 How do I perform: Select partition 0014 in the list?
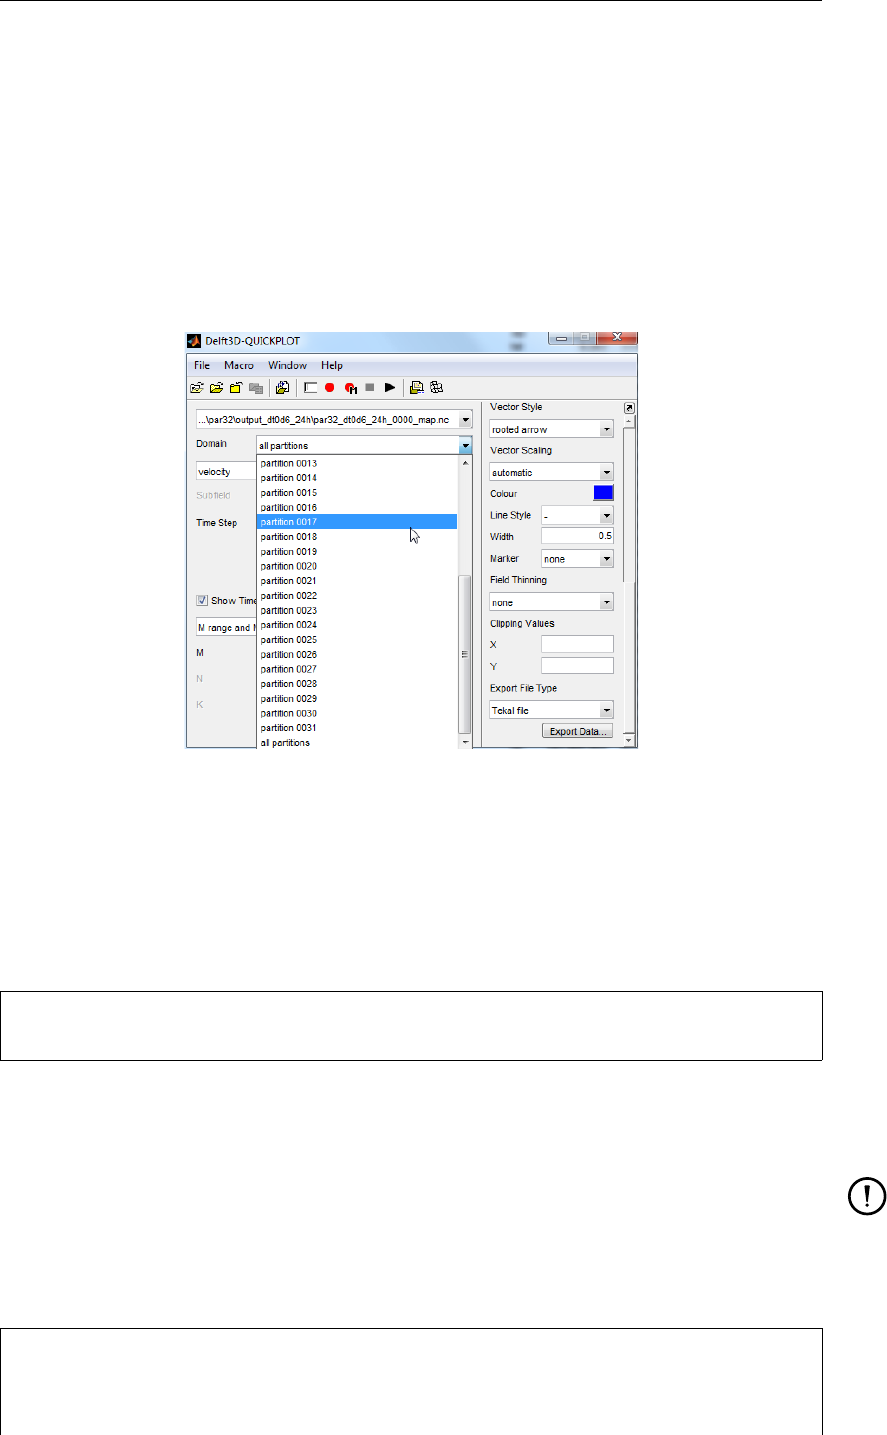[x=357, y=478]
